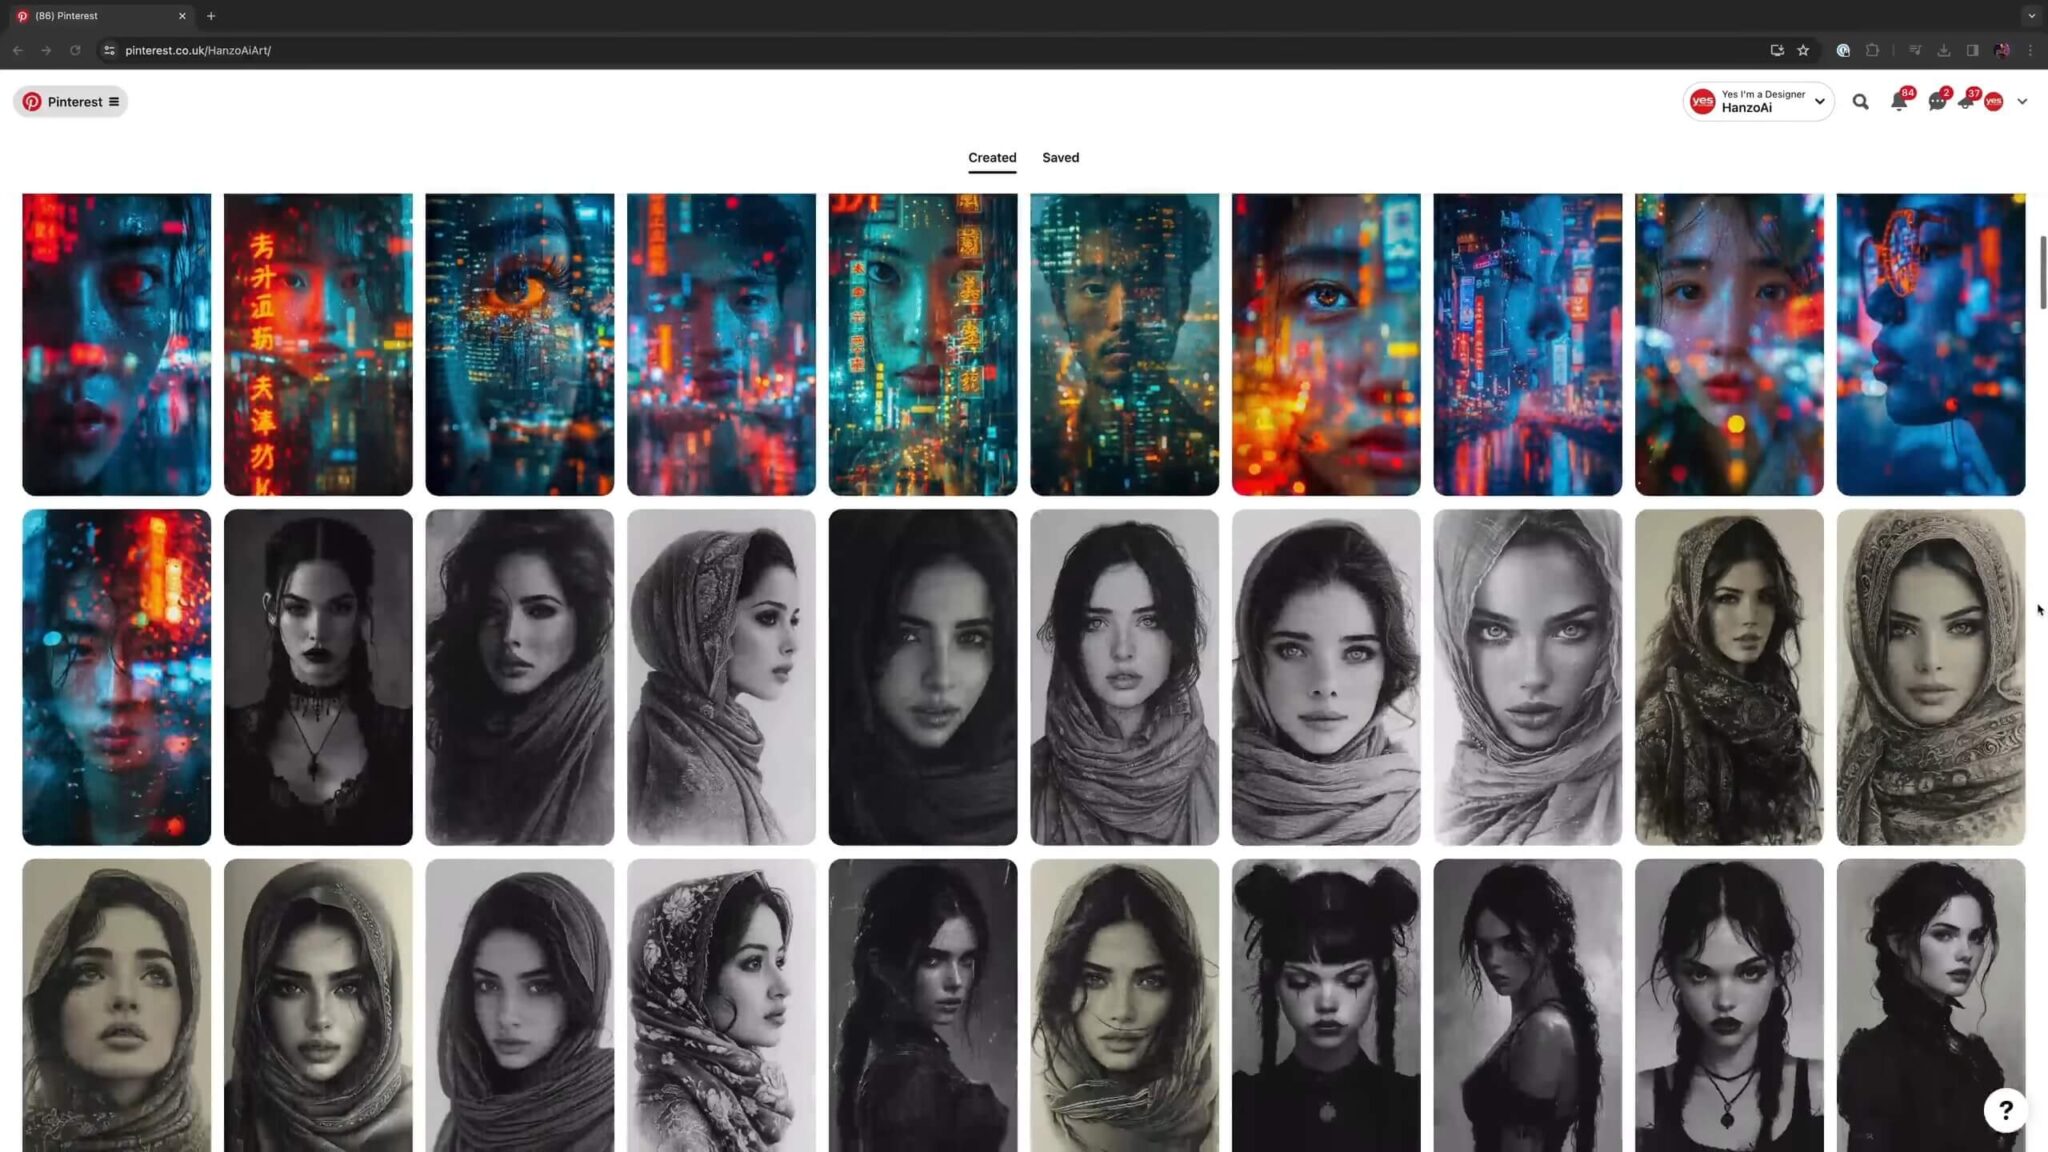
Task: Open messages icon with 2 unread
Action: [1936, 101]
